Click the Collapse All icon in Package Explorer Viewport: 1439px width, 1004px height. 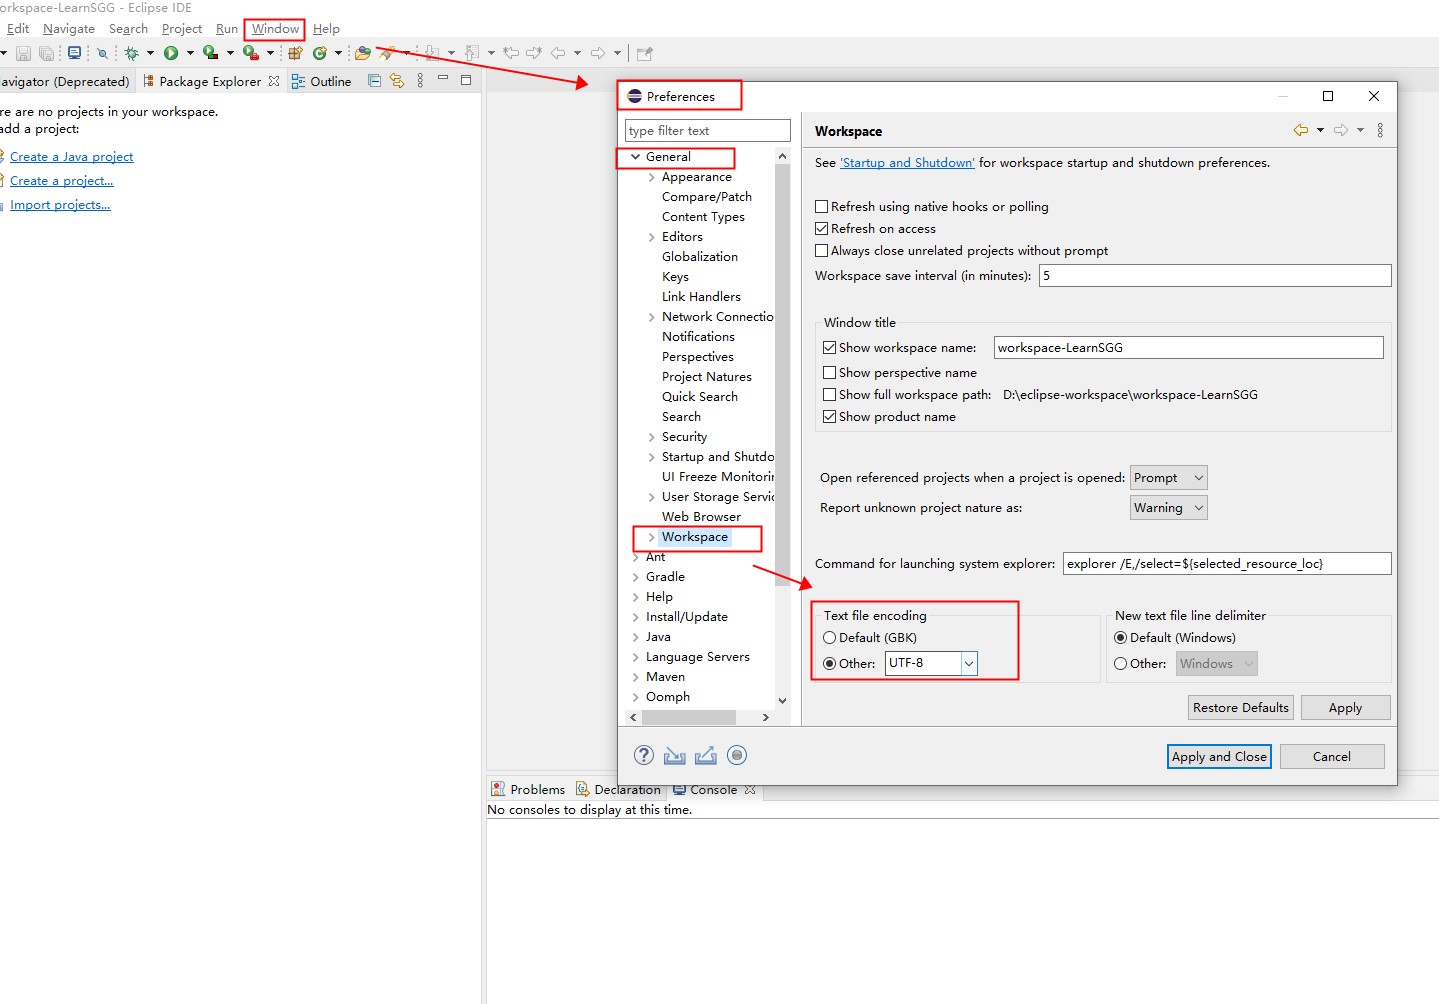(375, 81)
